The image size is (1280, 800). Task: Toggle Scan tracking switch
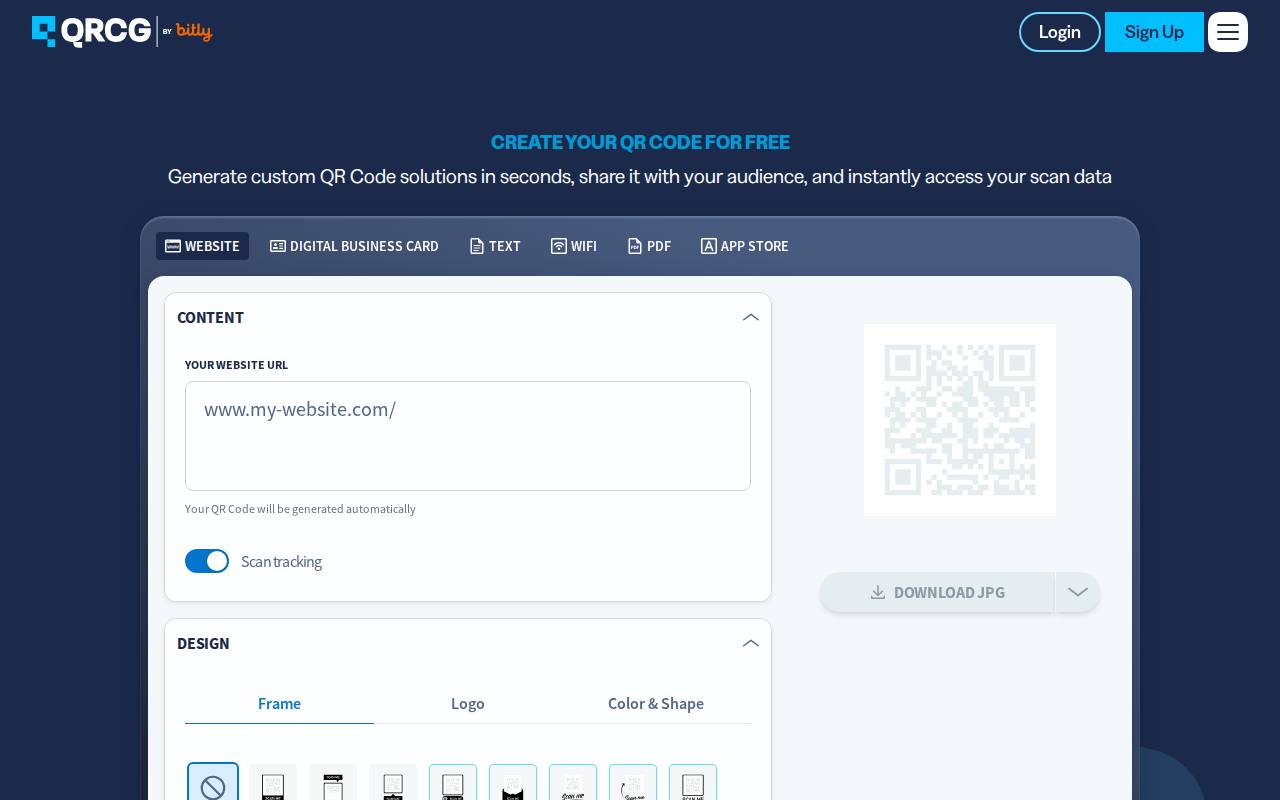(x=207, y=561)
